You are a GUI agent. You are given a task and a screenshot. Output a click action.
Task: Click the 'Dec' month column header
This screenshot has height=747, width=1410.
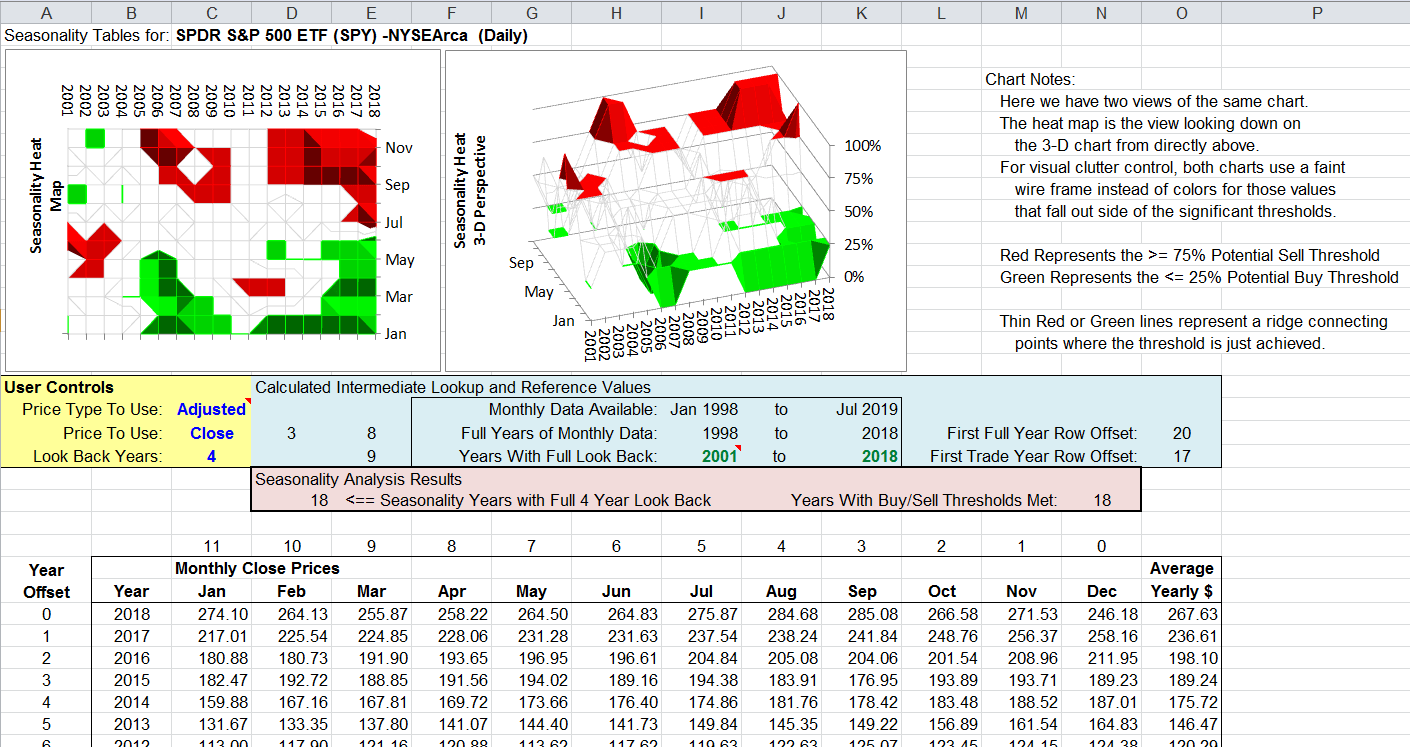1101,591
